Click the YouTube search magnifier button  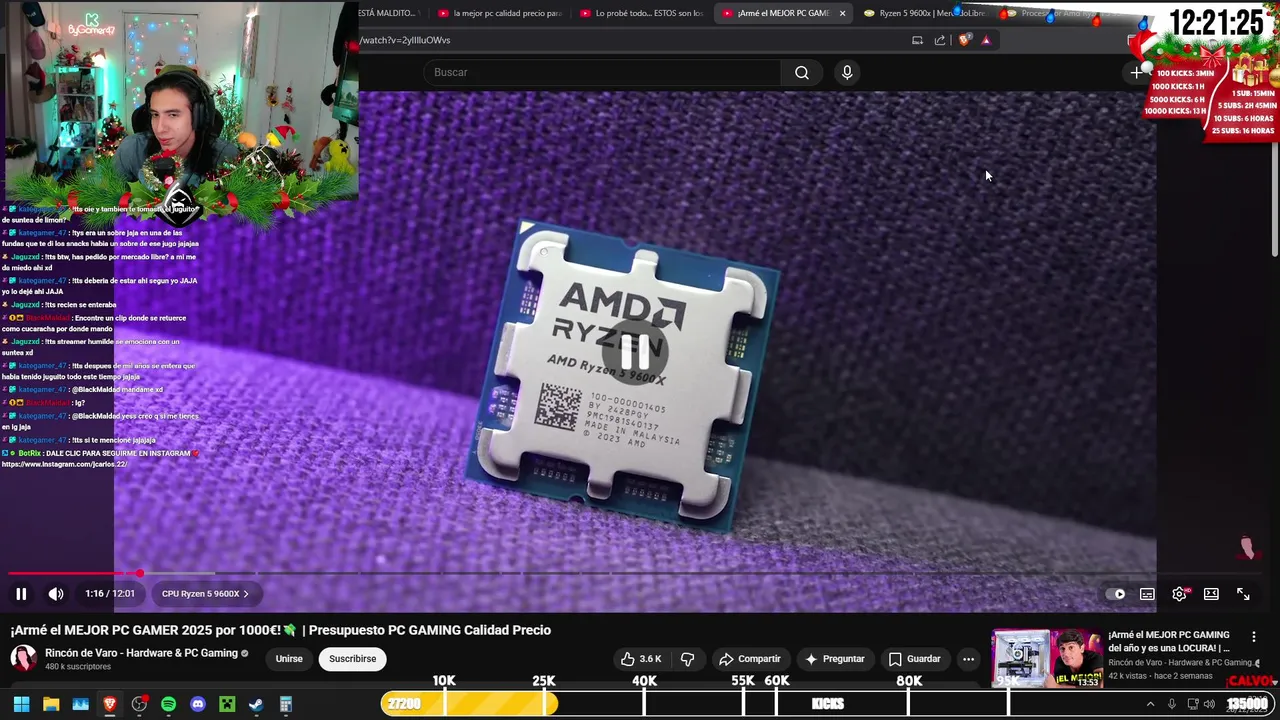tap(802, 72)
